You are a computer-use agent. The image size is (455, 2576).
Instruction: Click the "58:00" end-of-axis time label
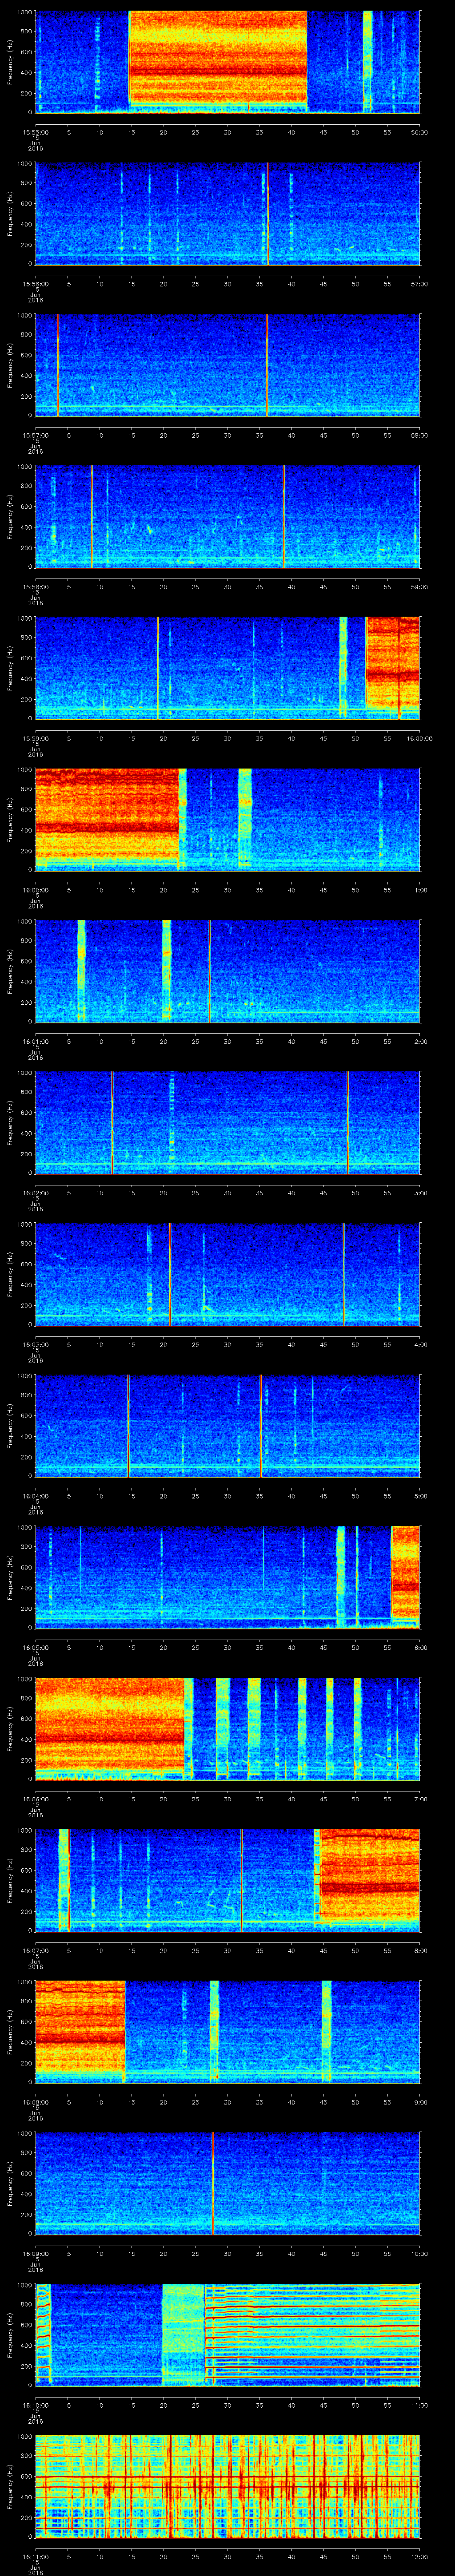pyautogui.click(x=420, y=435)
